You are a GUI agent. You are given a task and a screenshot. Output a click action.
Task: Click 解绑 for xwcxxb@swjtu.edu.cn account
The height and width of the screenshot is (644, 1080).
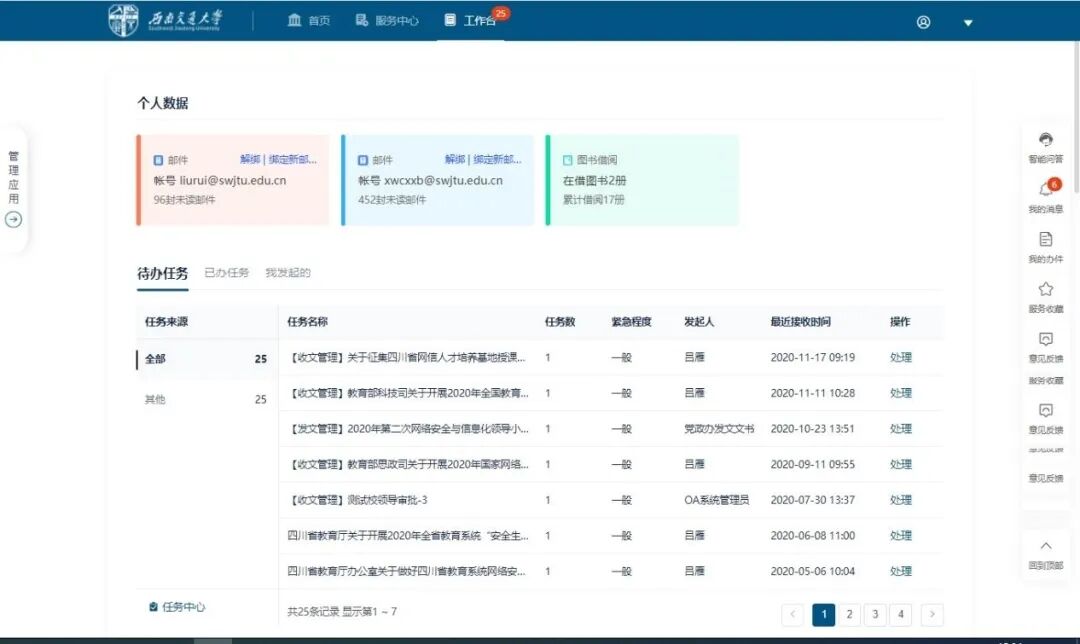[x=455, y=159]
